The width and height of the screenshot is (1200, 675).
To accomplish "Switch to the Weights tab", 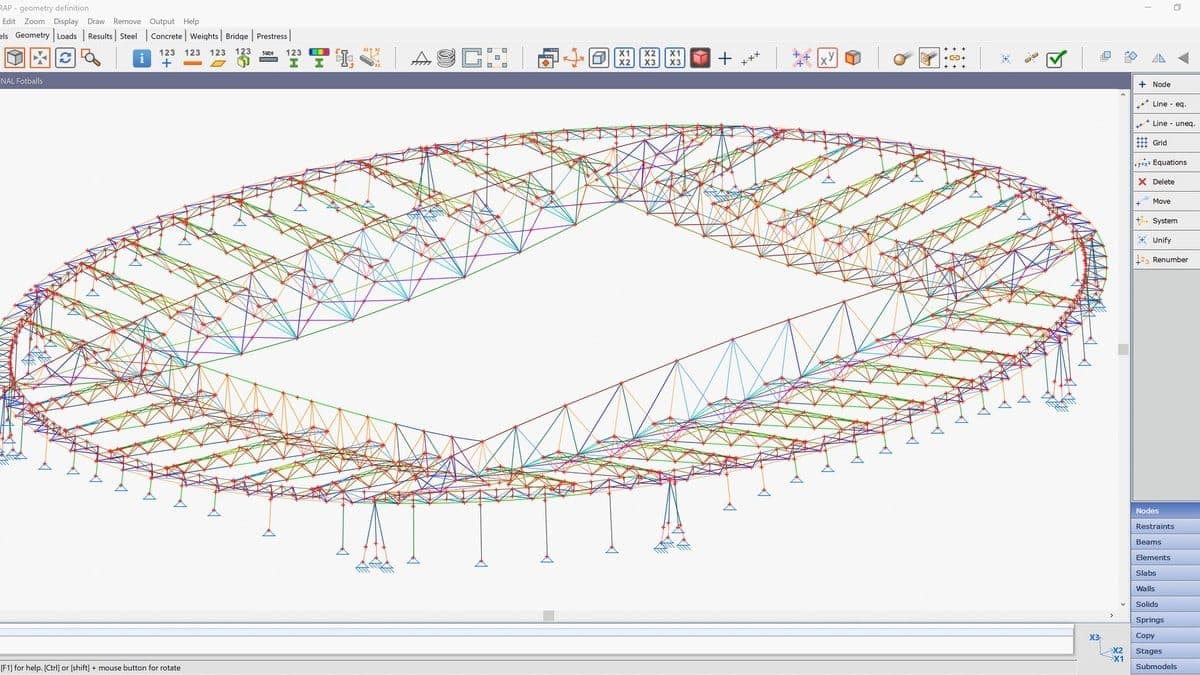I will pos(204,36).
